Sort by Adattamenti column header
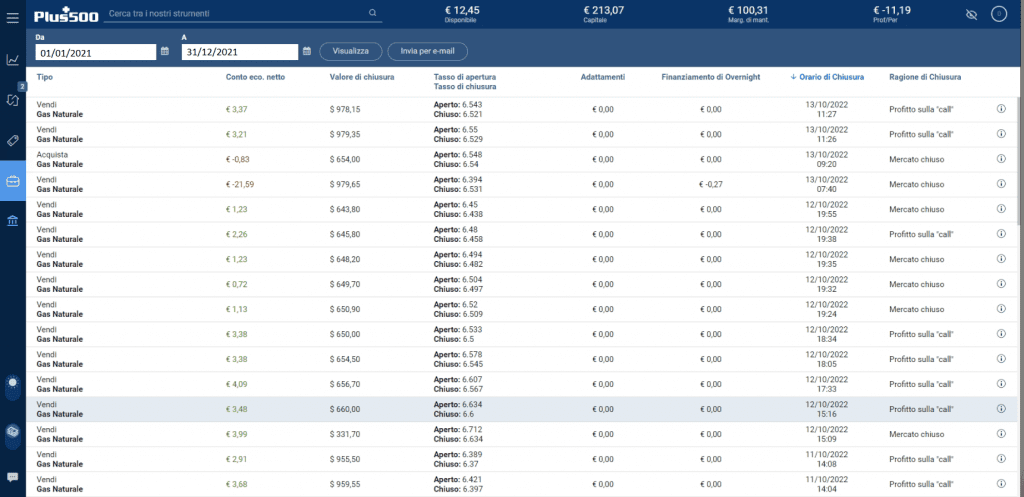 click(x=603, y=77)
